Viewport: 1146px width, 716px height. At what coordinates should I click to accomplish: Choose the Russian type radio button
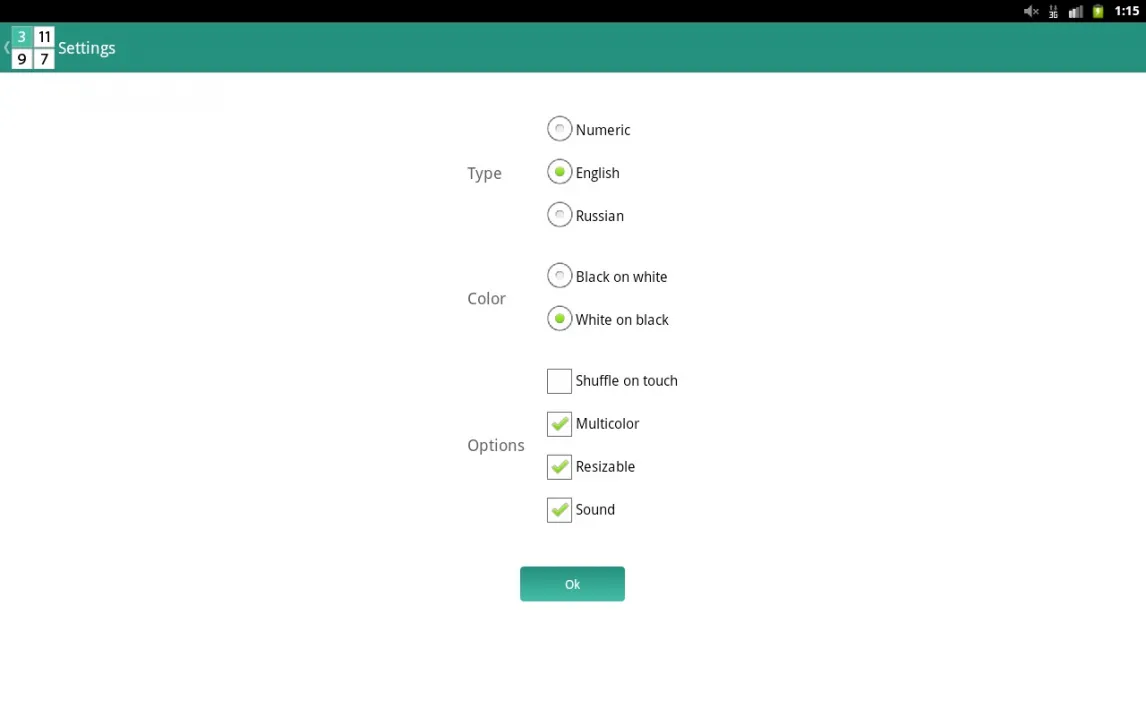(x=559, y=216)
